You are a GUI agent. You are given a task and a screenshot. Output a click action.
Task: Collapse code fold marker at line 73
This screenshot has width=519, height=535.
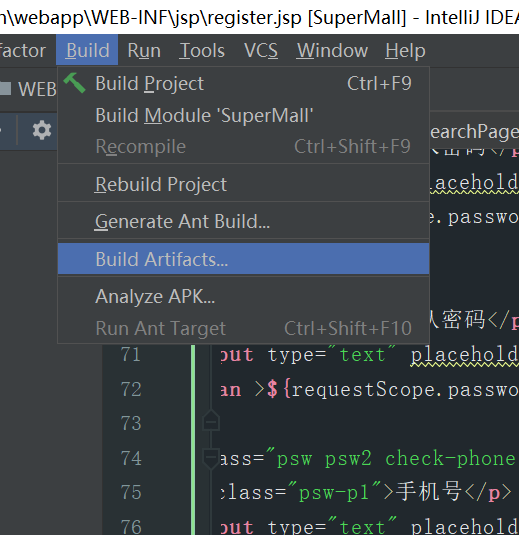tap(211, 421)
